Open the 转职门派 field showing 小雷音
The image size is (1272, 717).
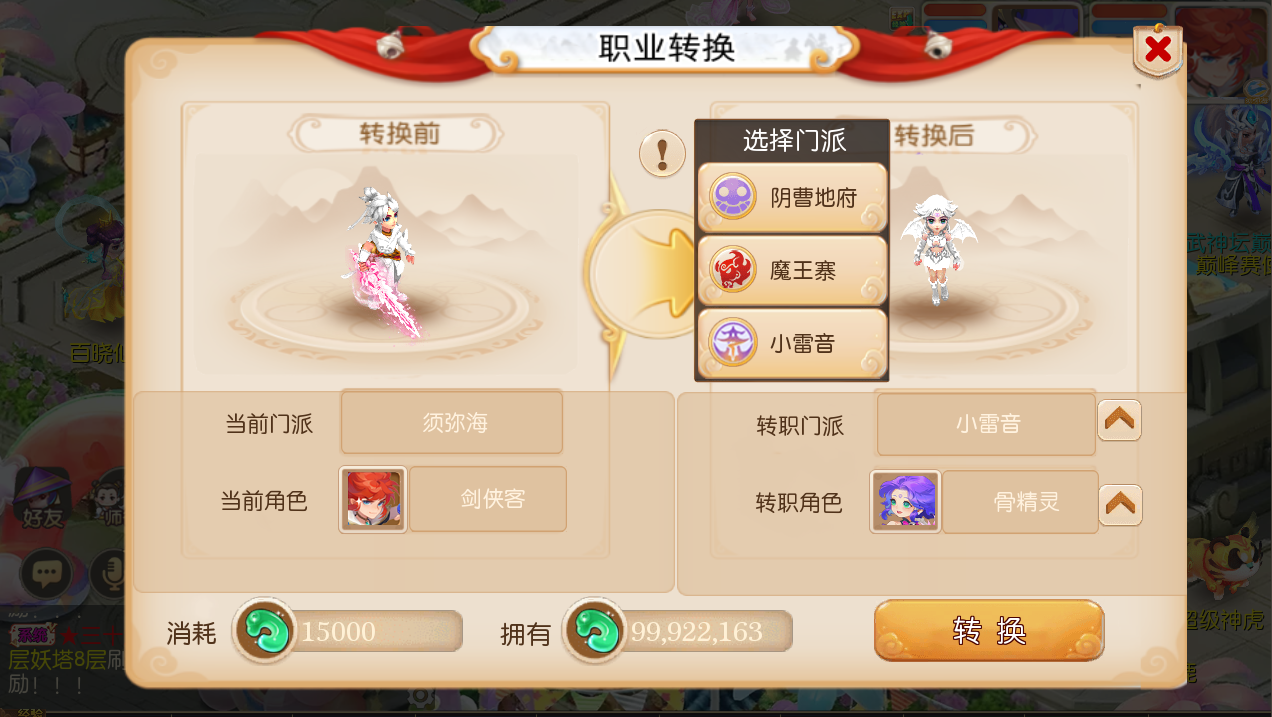tap(986, 424)
